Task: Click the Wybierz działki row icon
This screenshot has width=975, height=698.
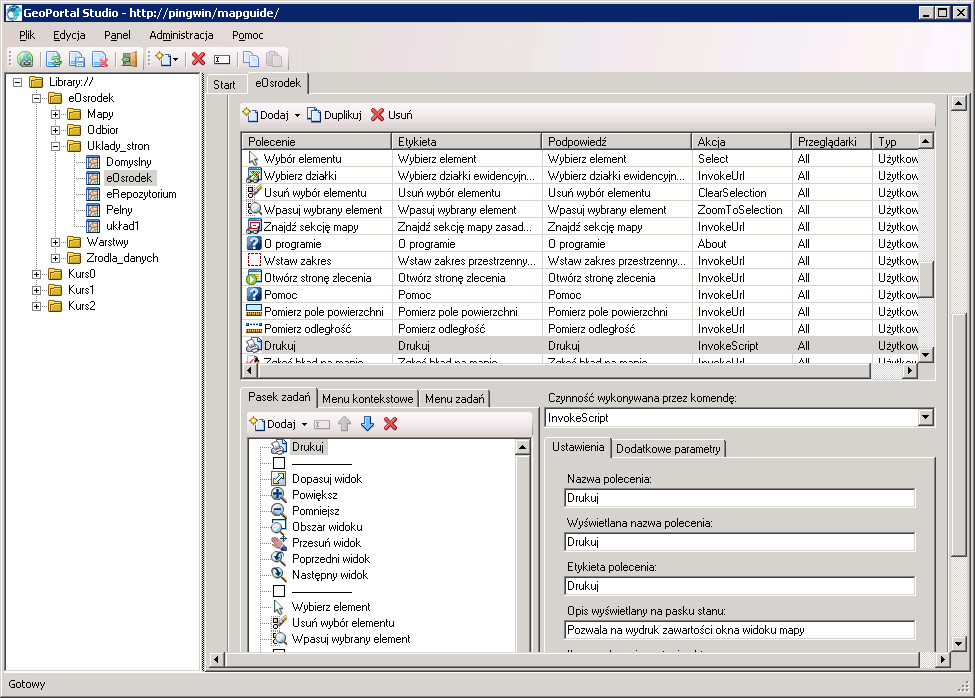Action: tap(254, 175)
